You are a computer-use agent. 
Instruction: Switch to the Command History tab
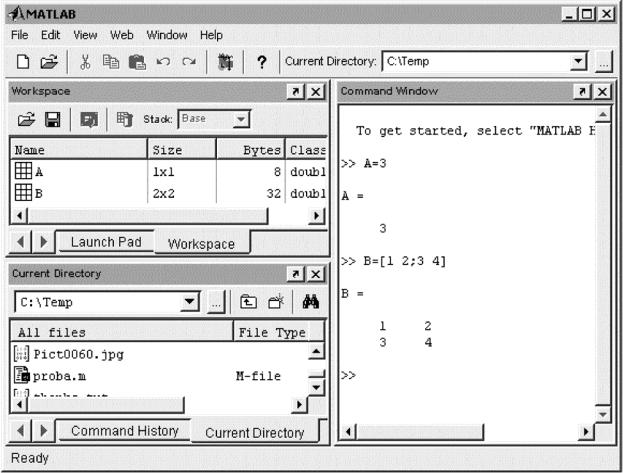125,431
